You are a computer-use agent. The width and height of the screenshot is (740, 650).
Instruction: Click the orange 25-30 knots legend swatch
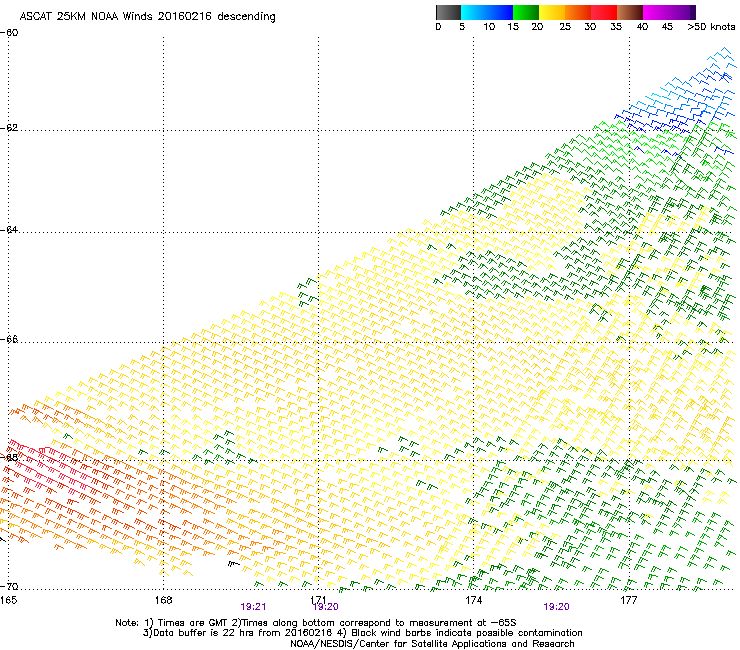pyautogui.click(x=578, y=12)
